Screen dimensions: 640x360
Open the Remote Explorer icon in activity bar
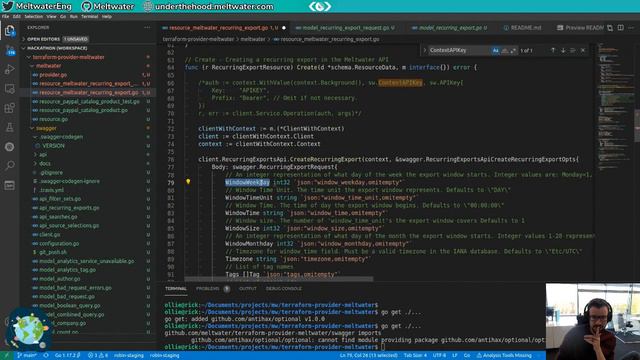coord(9,89)
